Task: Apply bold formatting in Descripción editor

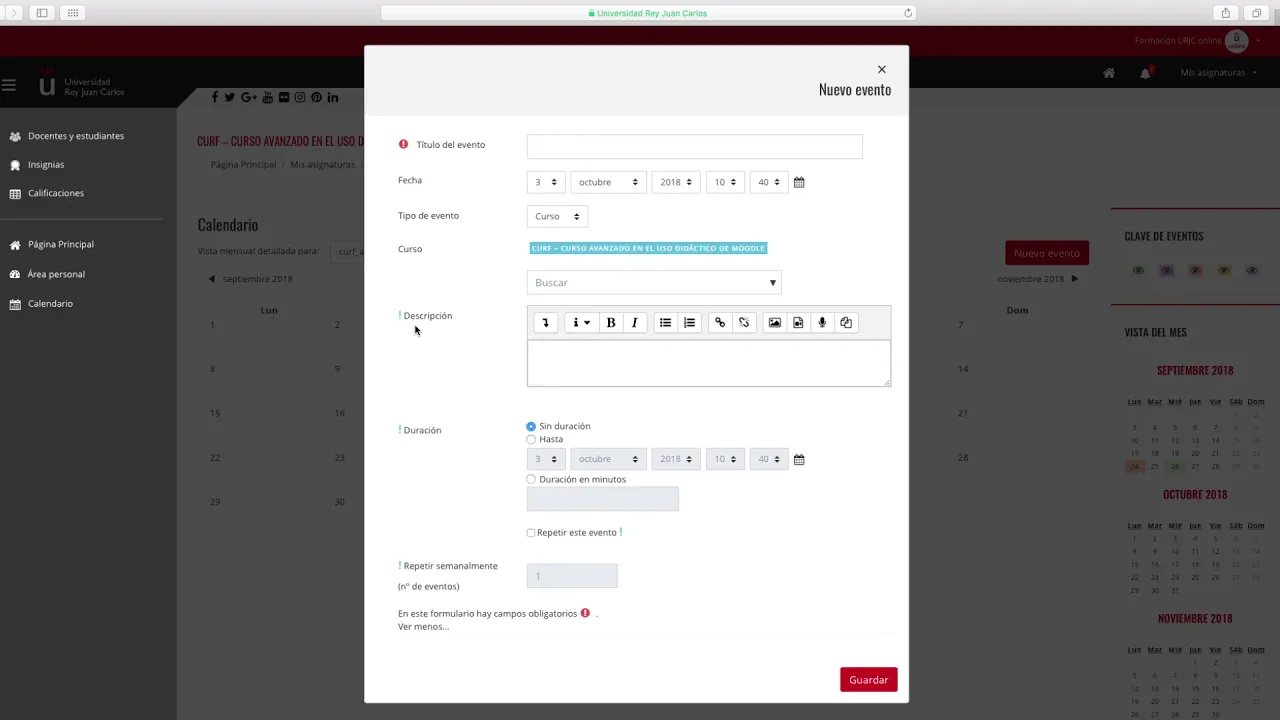Action: point(611,323)
